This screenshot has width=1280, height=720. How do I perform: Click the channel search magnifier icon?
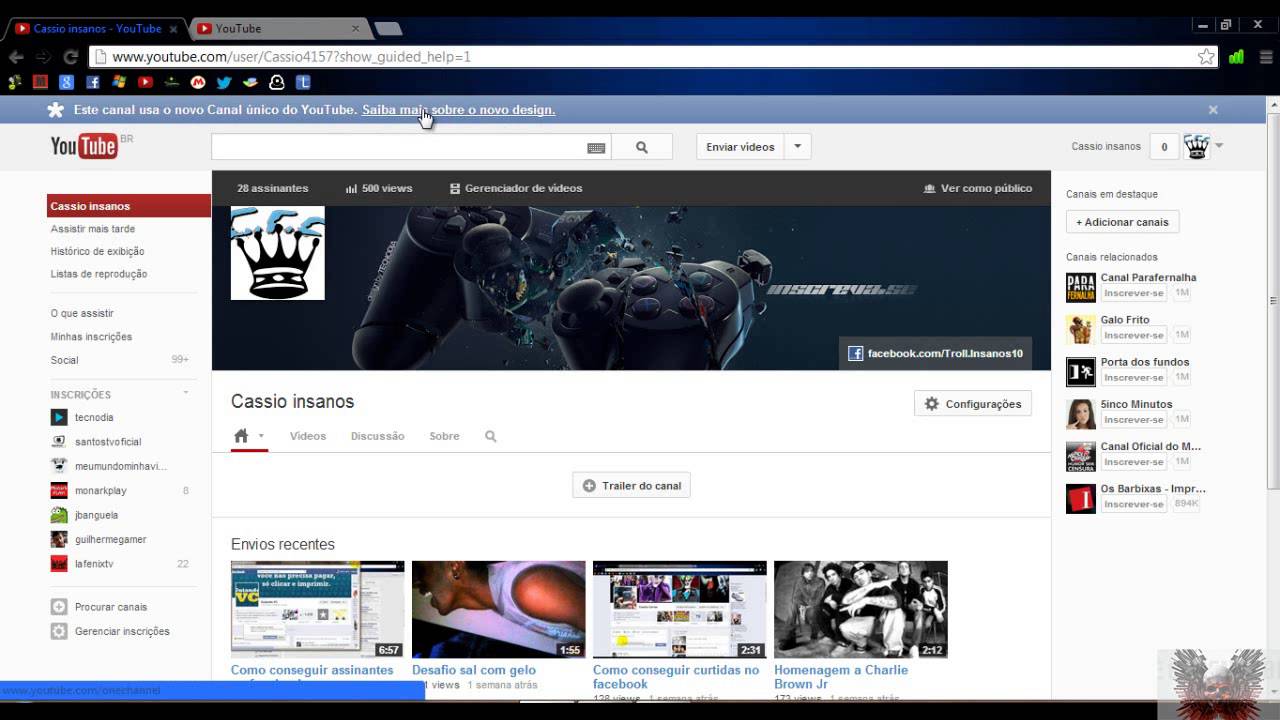pos(491,436)
